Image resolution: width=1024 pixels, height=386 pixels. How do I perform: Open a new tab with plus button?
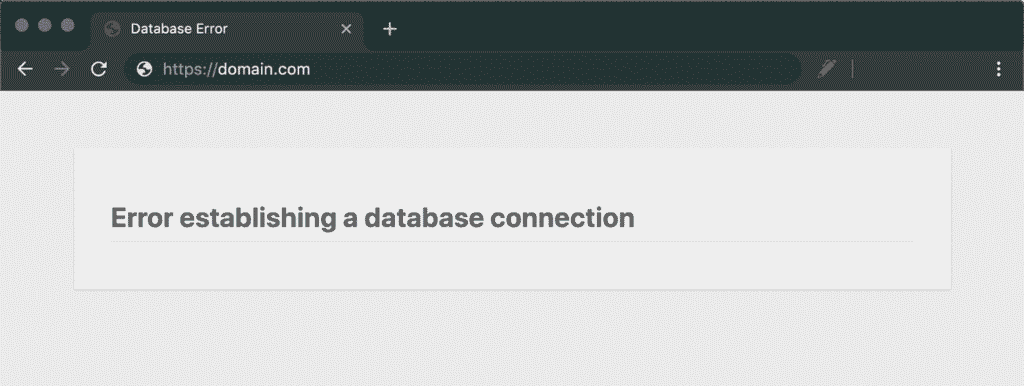coord(390,29)
